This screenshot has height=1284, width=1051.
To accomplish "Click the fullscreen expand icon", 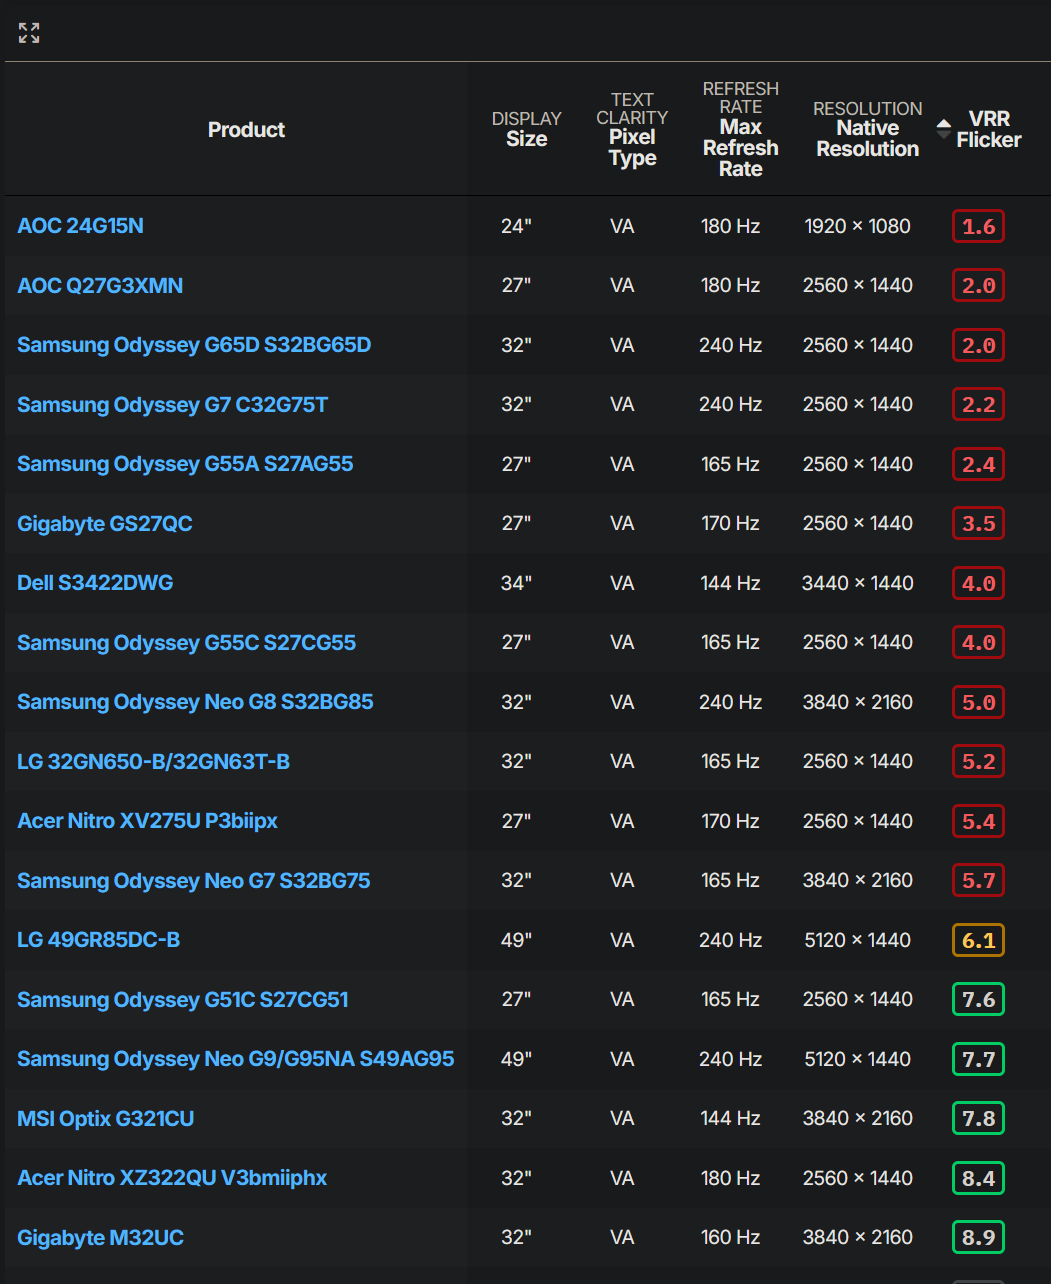I will [29, 33].
